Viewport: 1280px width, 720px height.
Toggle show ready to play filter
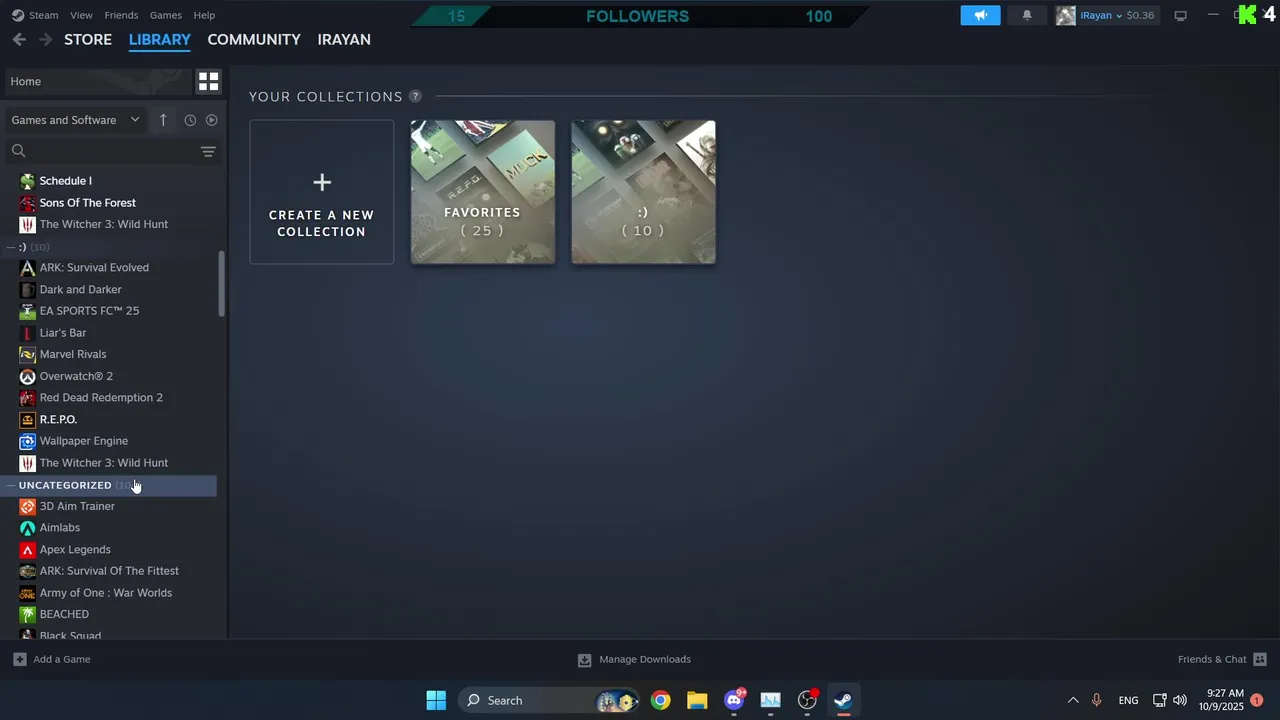tap(211, 120)
